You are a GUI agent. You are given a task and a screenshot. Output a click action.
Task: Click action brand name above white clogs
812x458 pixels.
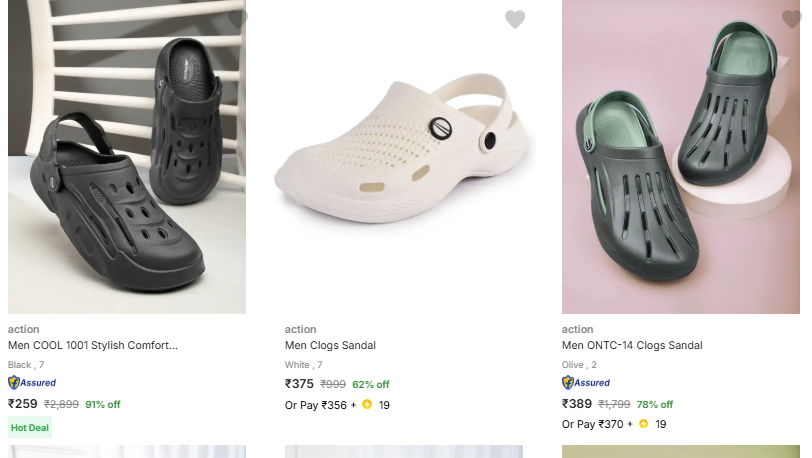pos(300,329)
